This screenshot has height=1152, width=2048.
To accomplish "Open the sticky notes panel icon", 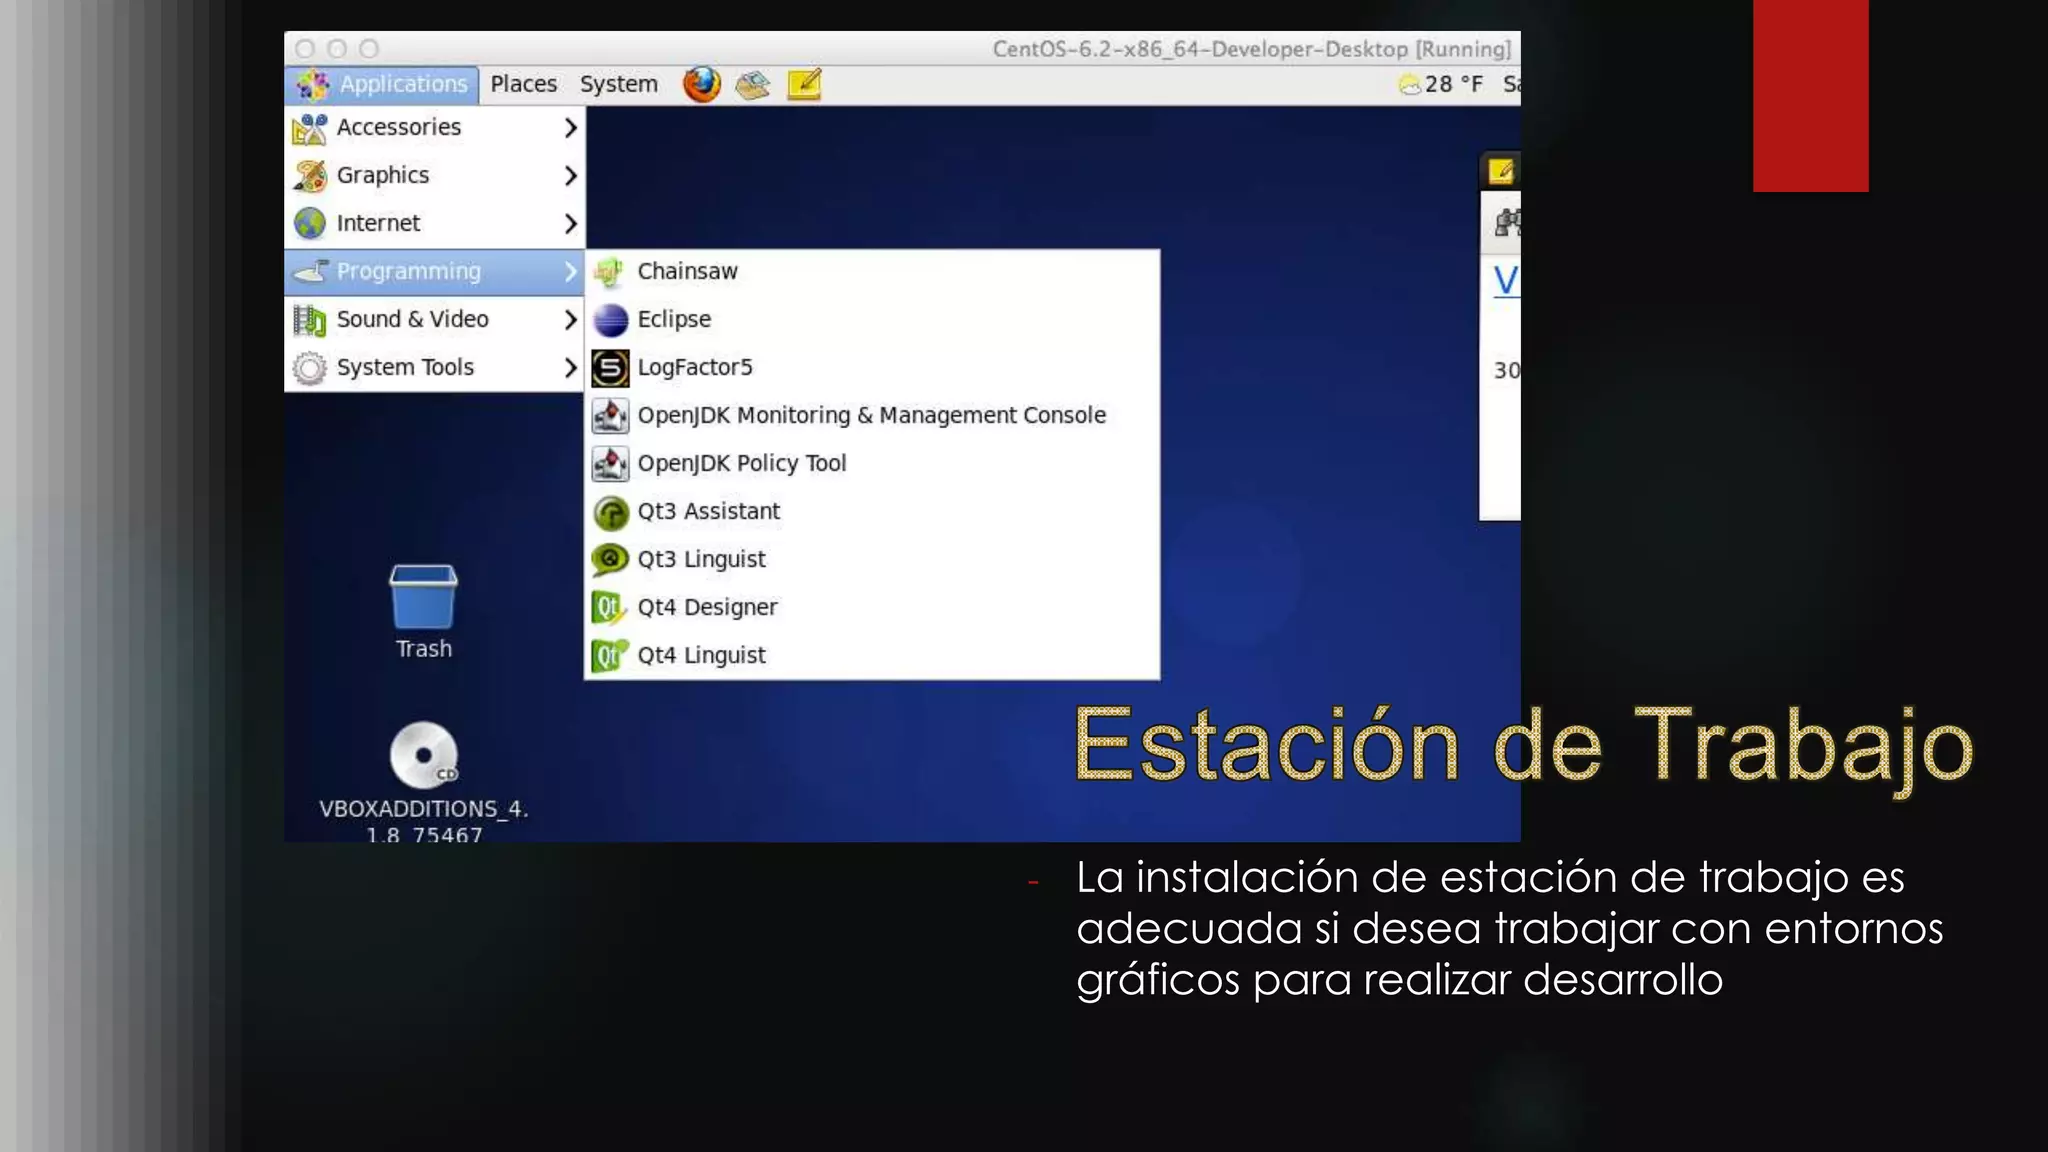I will click(804, 85).
